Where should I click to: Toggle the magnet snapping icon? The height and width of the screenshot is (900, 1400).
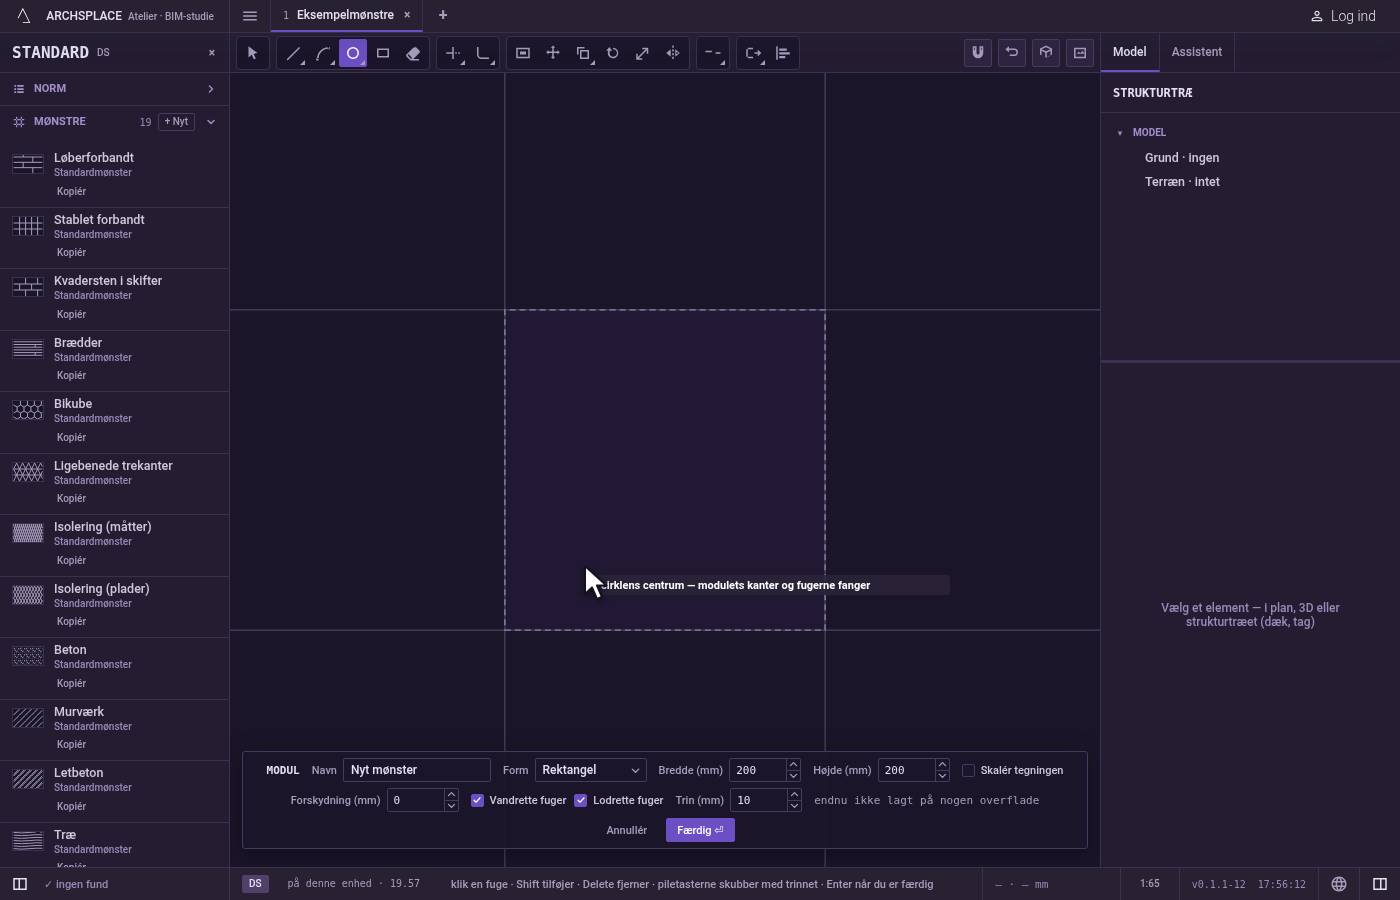click(x=978, y=53)
